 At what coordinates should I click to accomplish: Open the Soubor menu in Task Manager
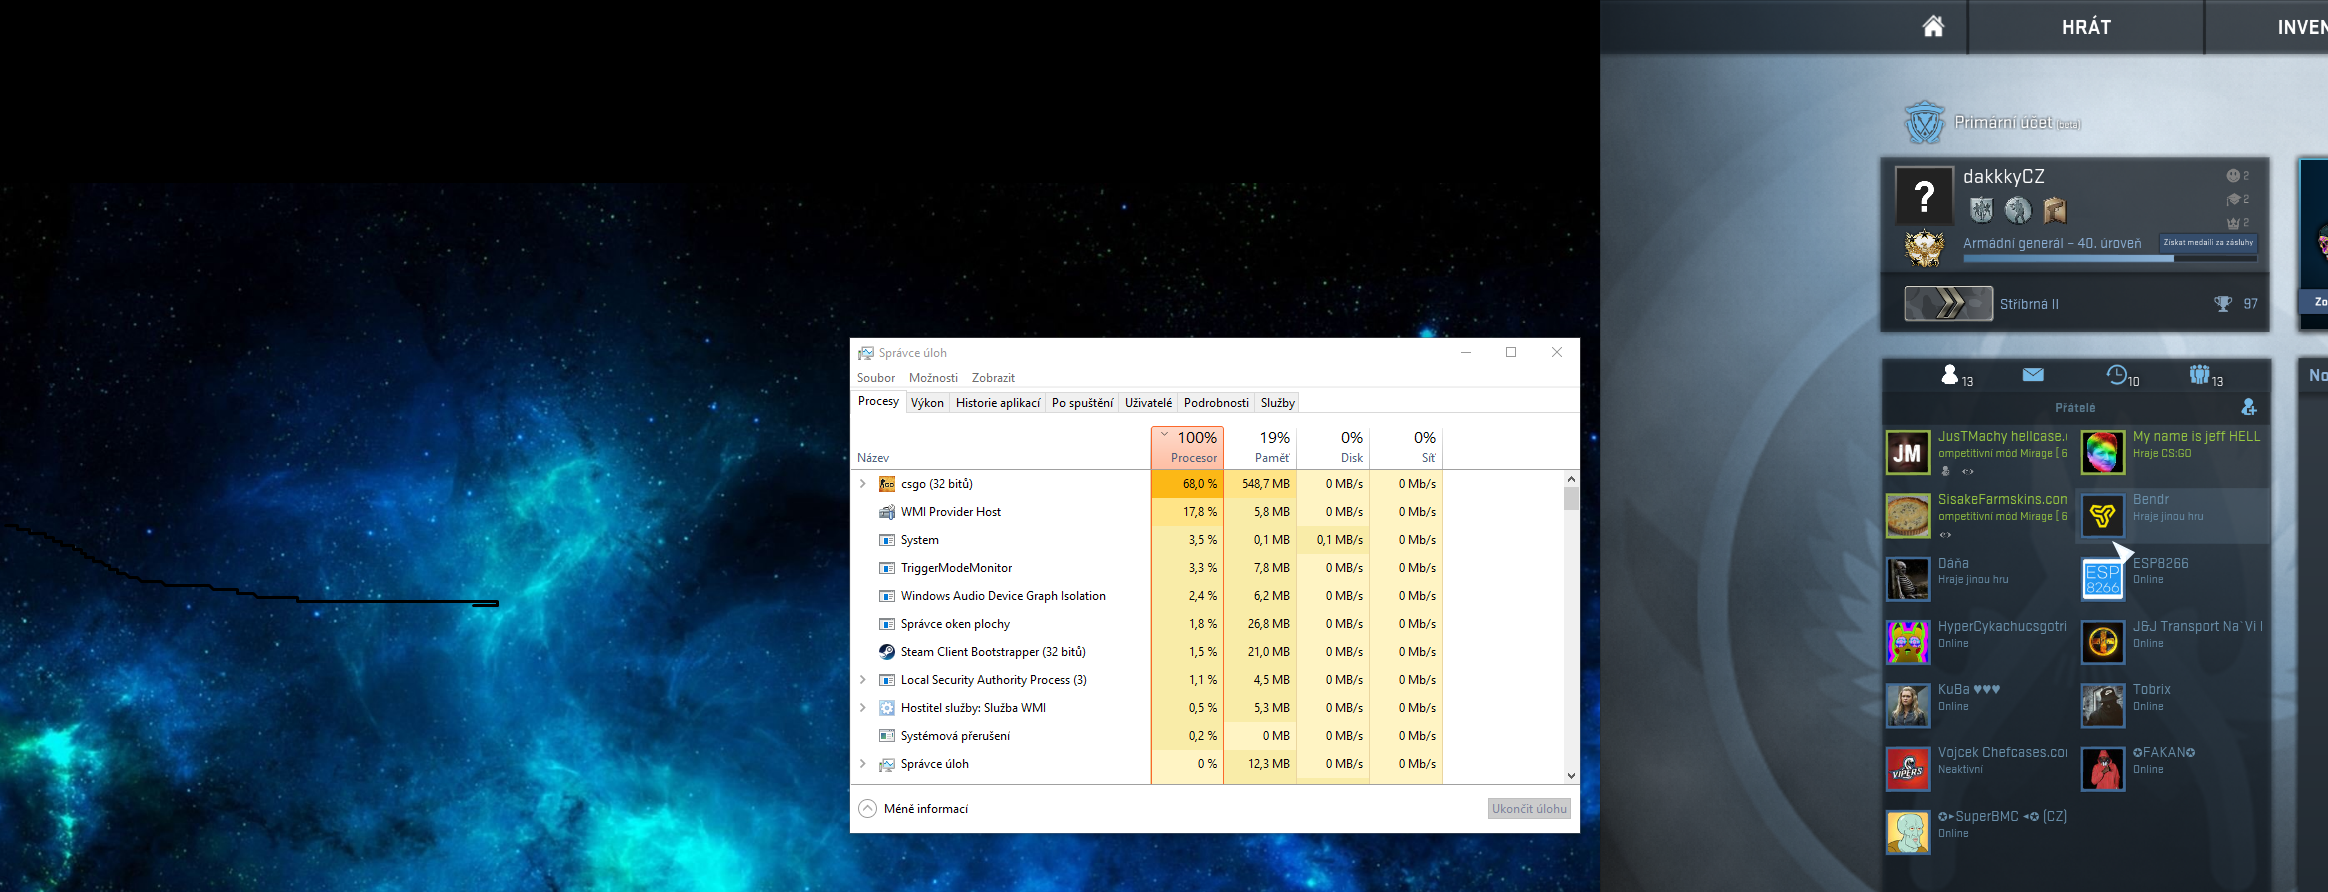876,378
